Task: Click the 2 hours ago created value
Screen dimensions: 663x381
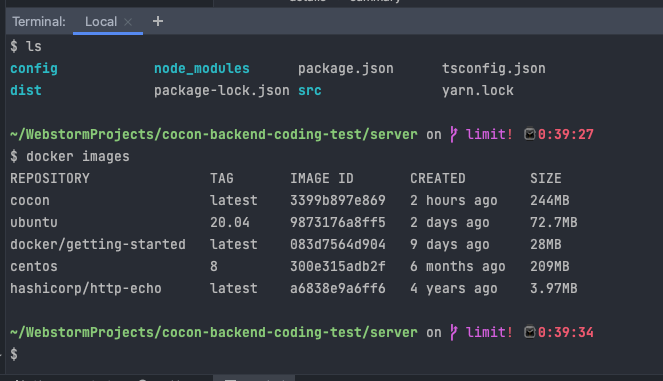Action: click(x=454, y=200)
